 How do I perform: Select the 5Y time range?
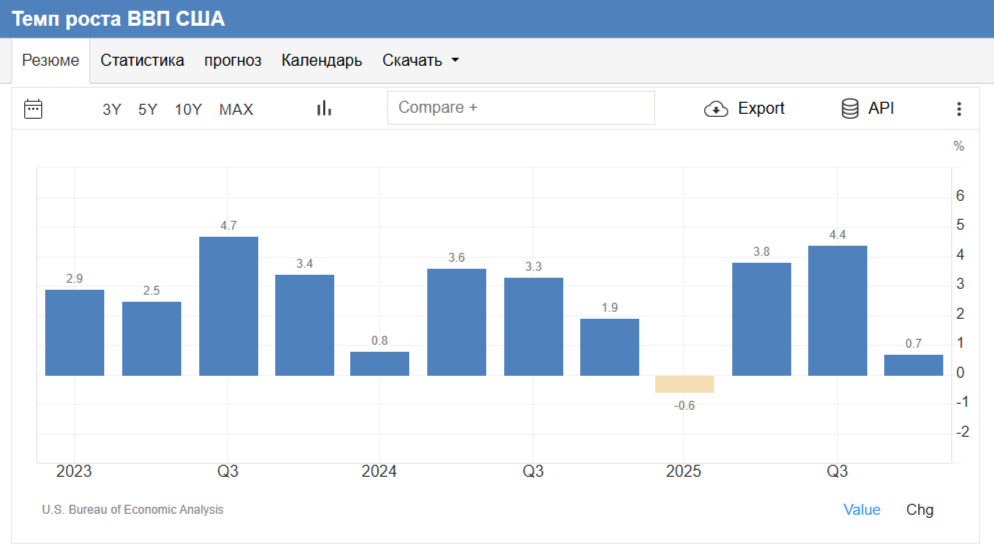(148, 110)
